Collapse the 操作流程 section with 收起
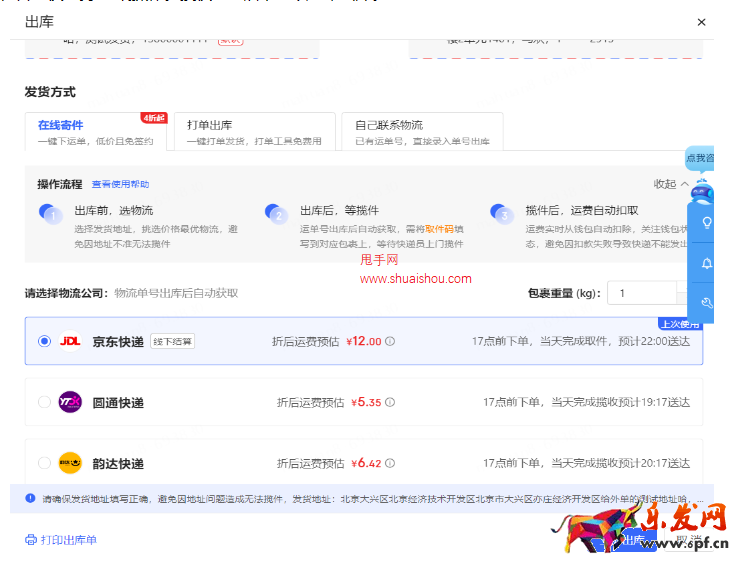This screenshot has width=739, height=564. (x=670, y=184)
